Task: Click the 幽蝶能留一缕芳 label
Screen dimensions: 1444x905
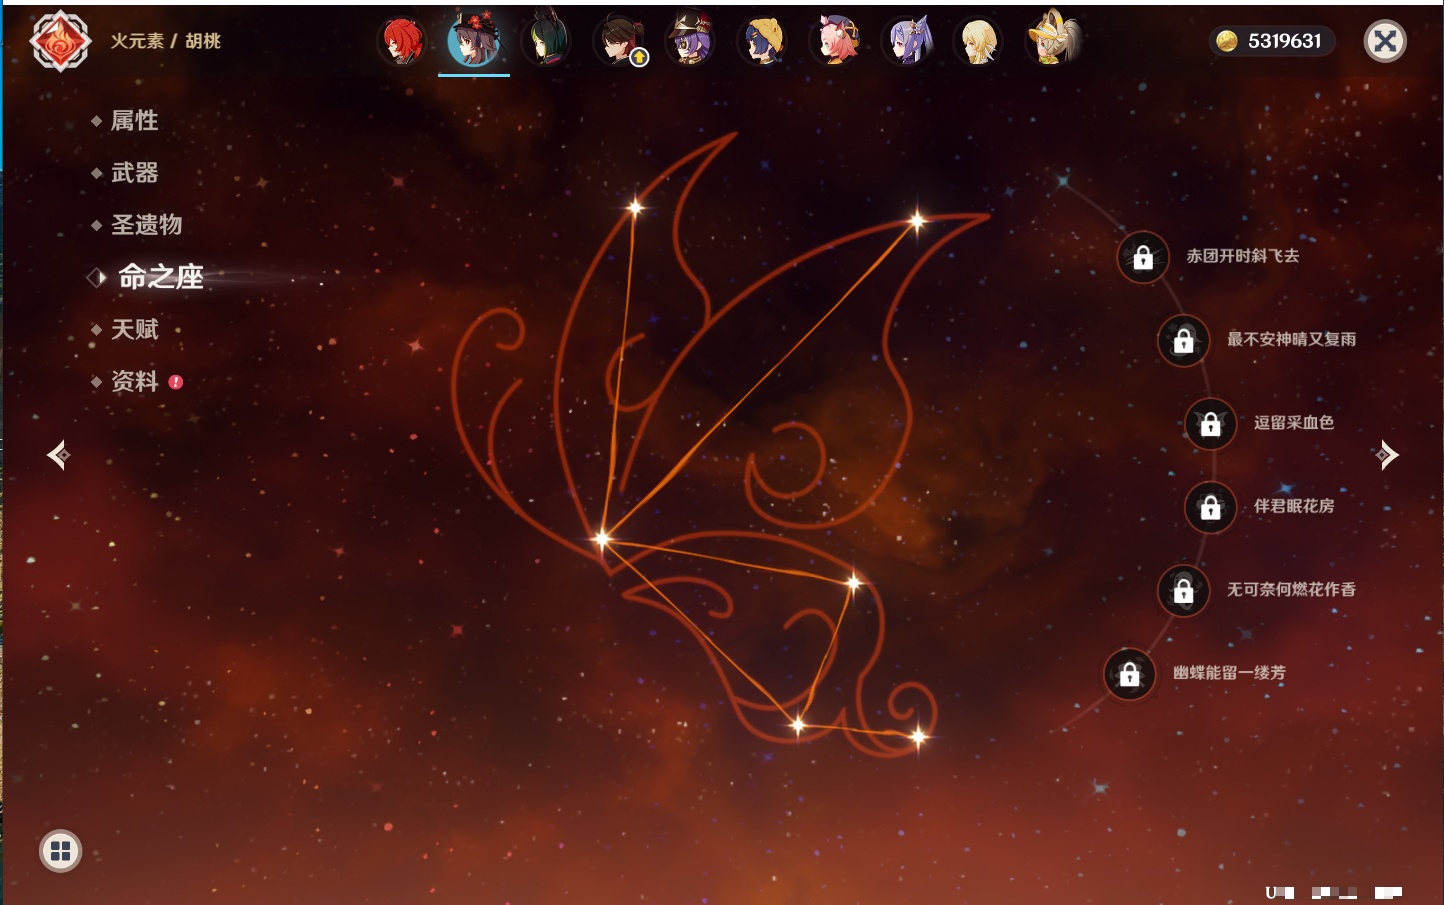Action: click(x=1230, y=673)
